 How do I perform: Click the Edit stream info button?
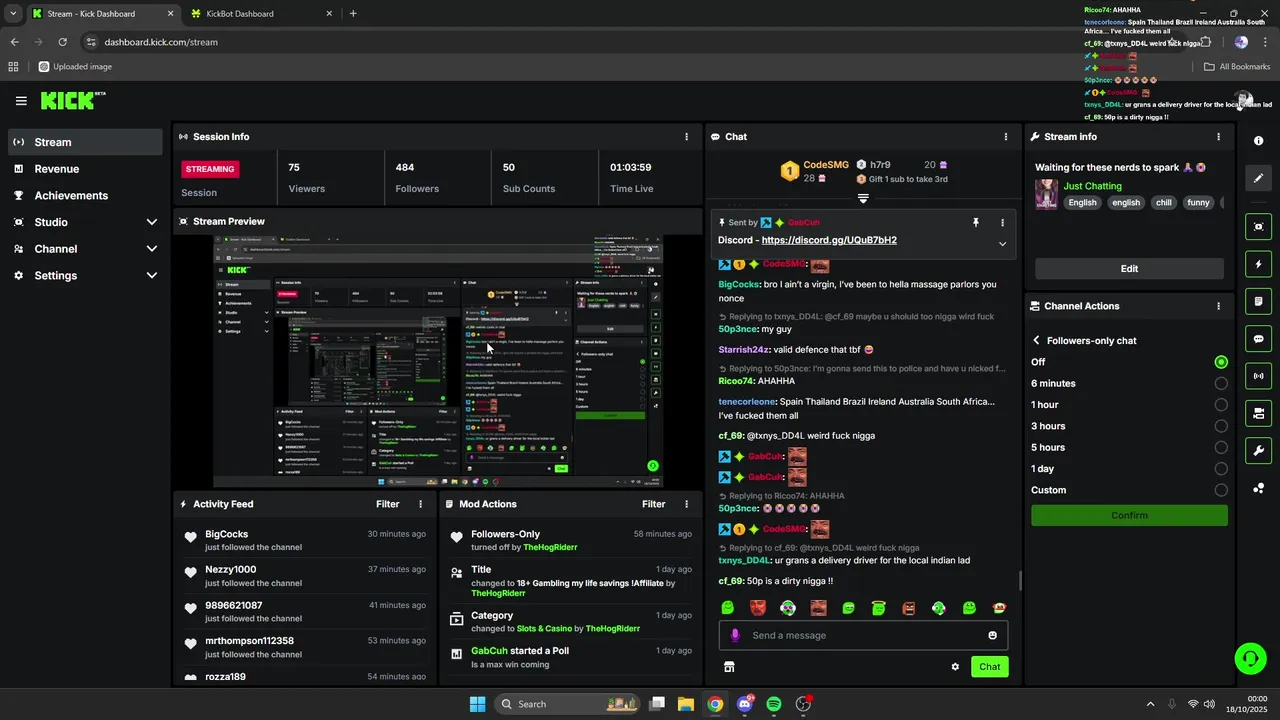[1129, 268]
